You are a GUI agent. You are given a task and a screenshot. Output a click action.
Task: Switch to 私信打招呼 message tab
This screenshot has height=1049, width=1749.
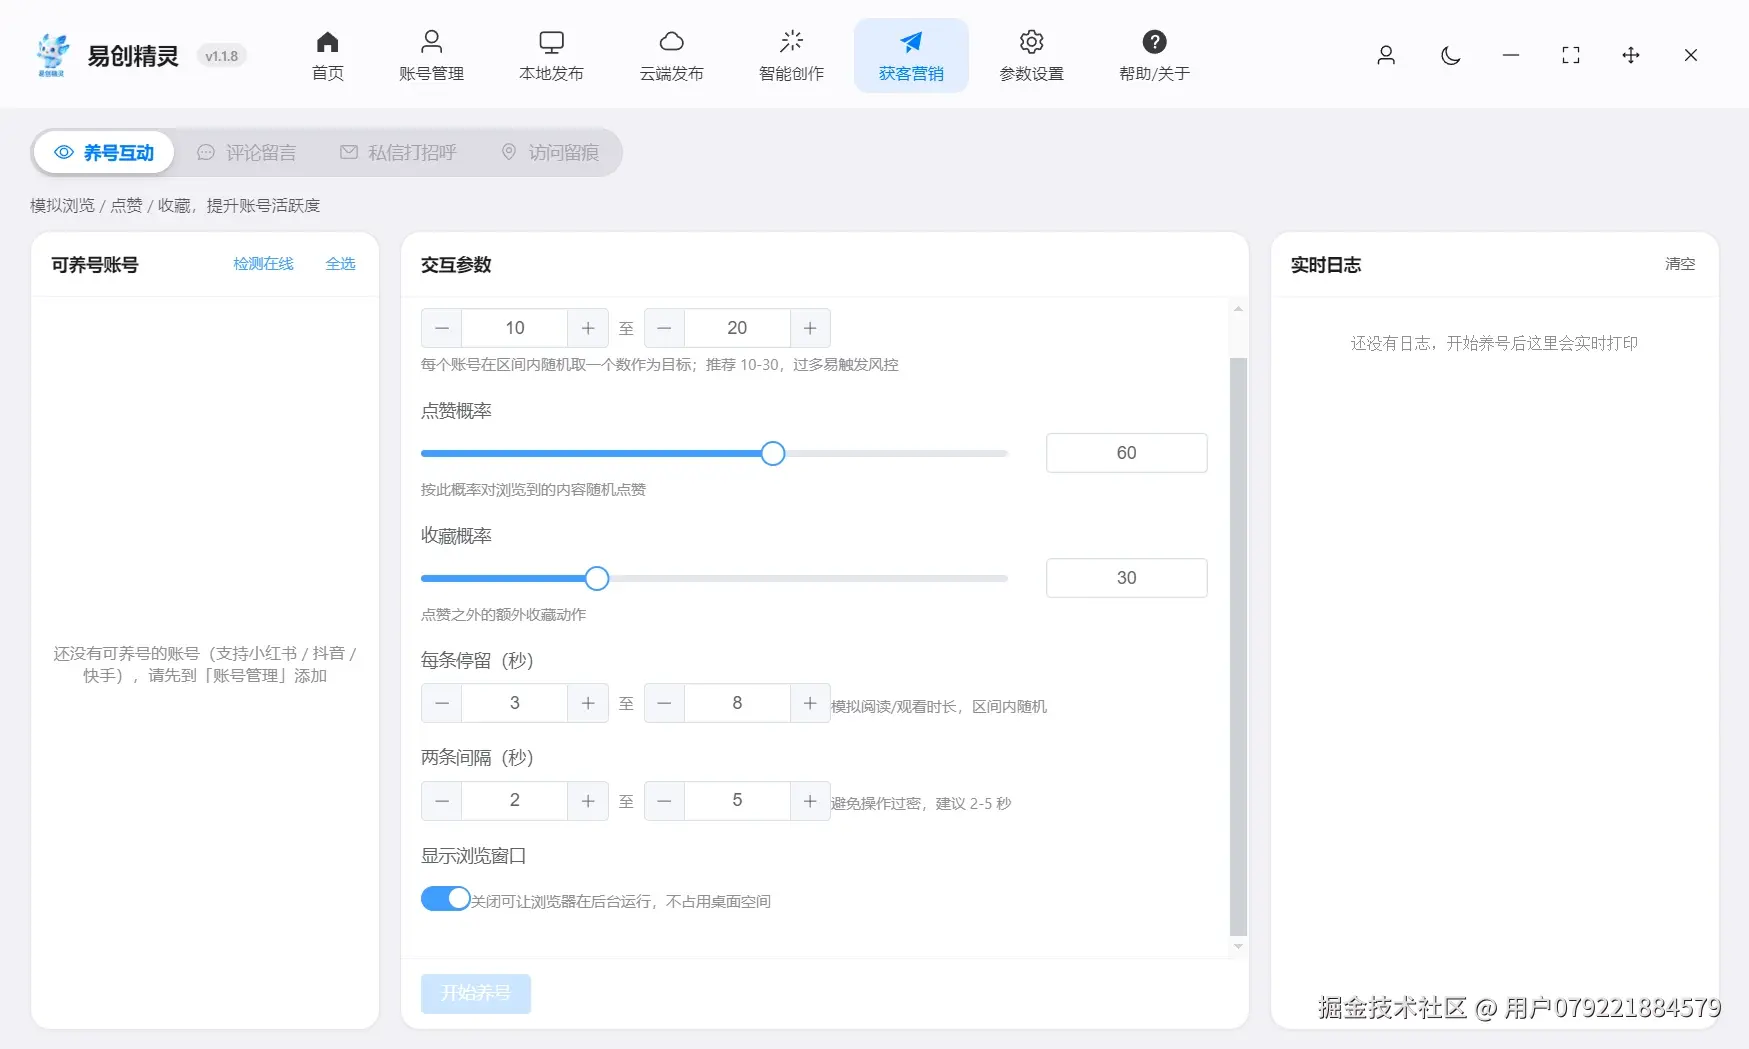pyautogui.click(x=397, y=152)
